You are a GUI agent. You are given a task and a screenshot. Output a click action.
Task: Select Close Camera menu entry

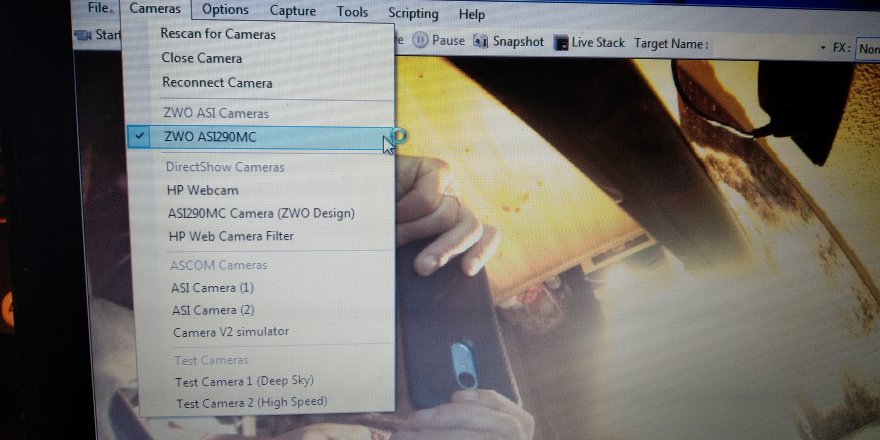201,58
